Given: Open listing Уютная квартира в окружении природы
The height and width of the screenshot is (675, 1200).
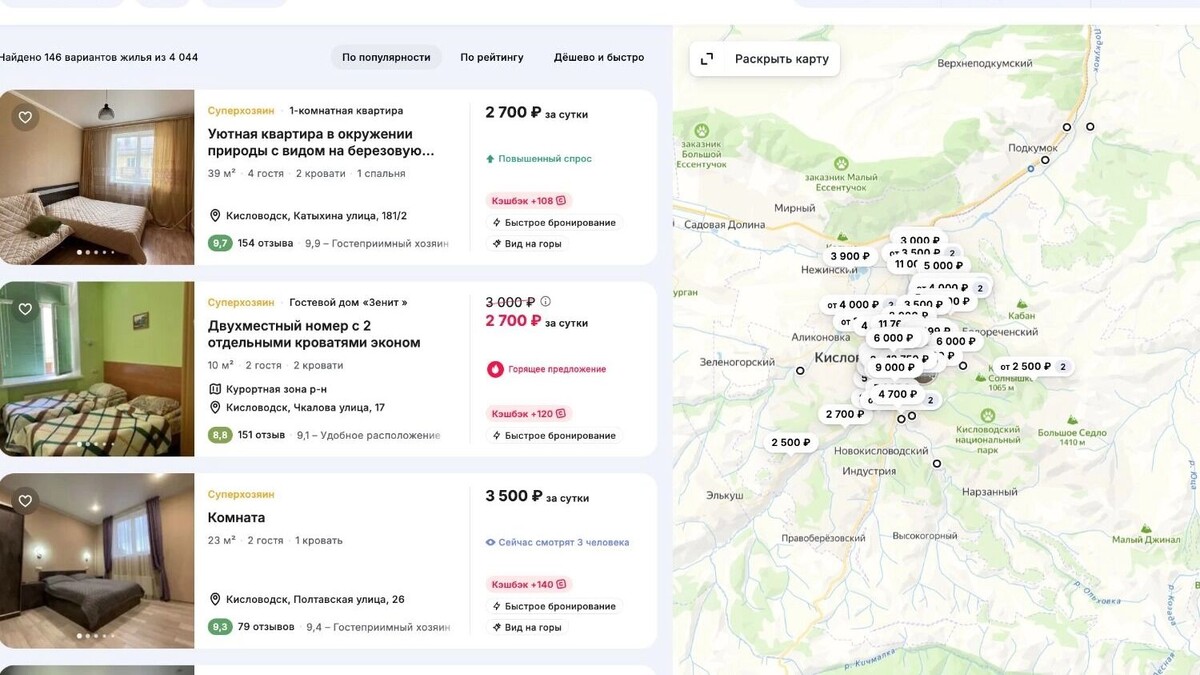Looking at the screenshot, I should click(x=322, y=142).
